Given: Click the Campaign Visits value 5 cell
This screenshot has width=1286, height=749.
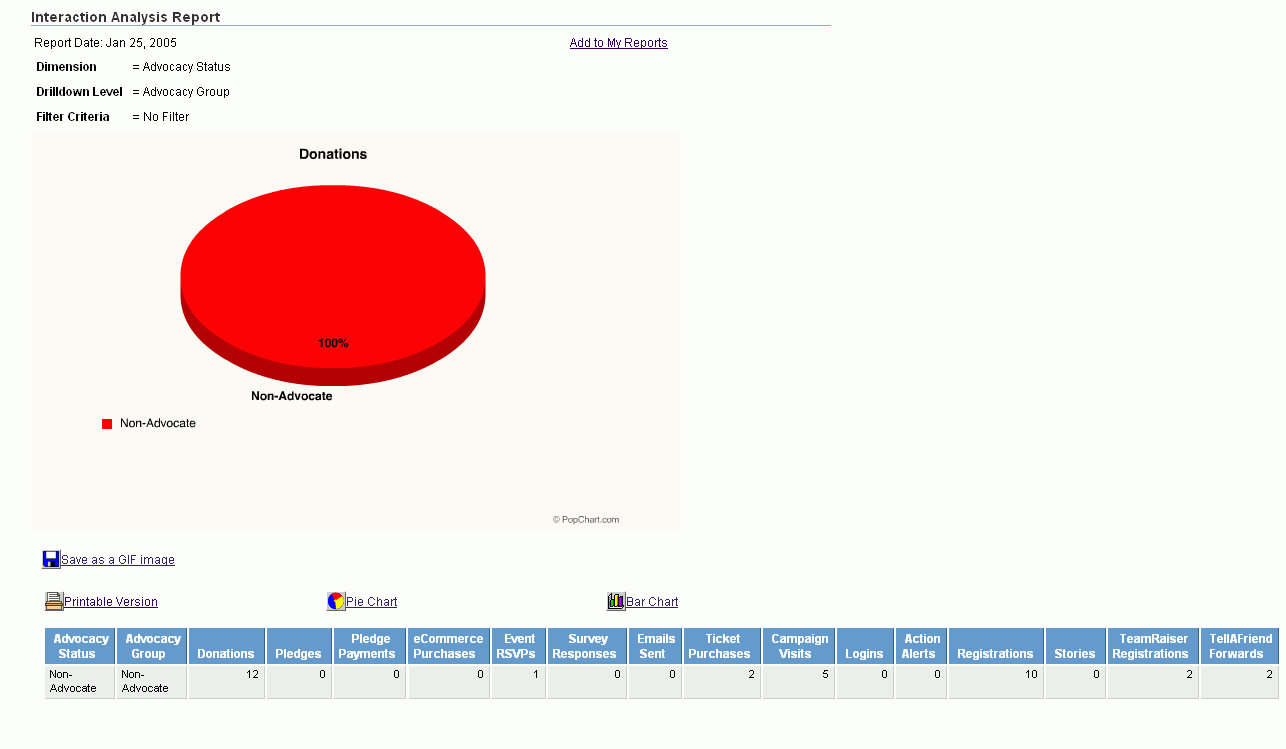Looking at the screenshot, I should [799, 682].
